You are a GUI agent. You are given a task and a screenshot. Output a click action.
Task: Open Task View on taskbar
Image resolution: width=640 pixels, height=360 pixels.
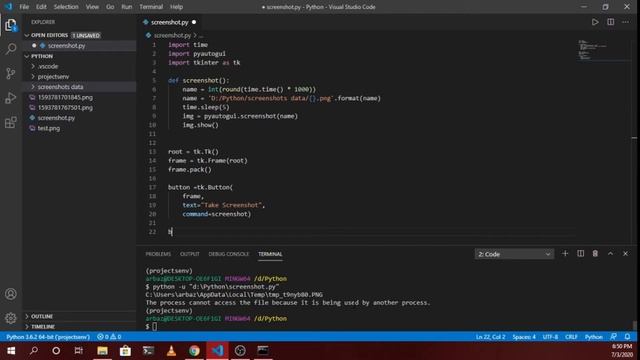78,351
